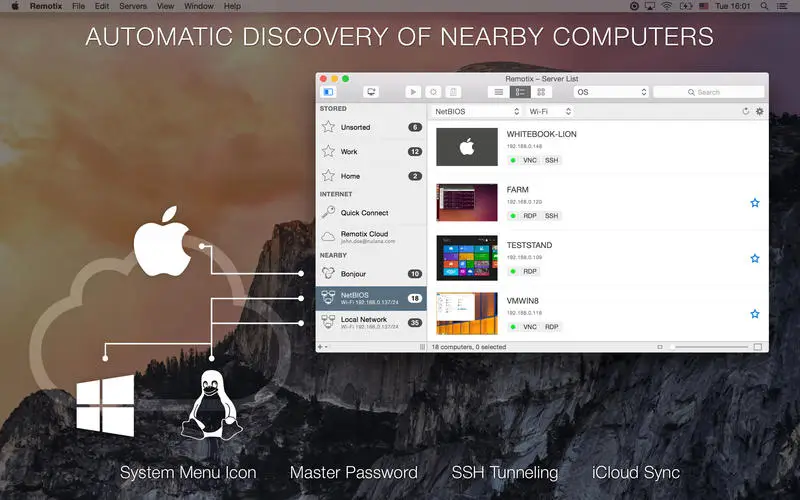
Task: Switch to thumbnail grid view mode
Action: click(541, 92)
